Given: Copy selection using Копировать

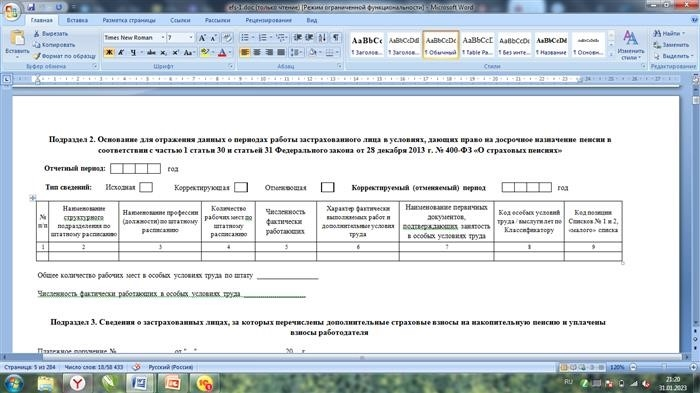Looking at the screenshot, I should 54,45.
